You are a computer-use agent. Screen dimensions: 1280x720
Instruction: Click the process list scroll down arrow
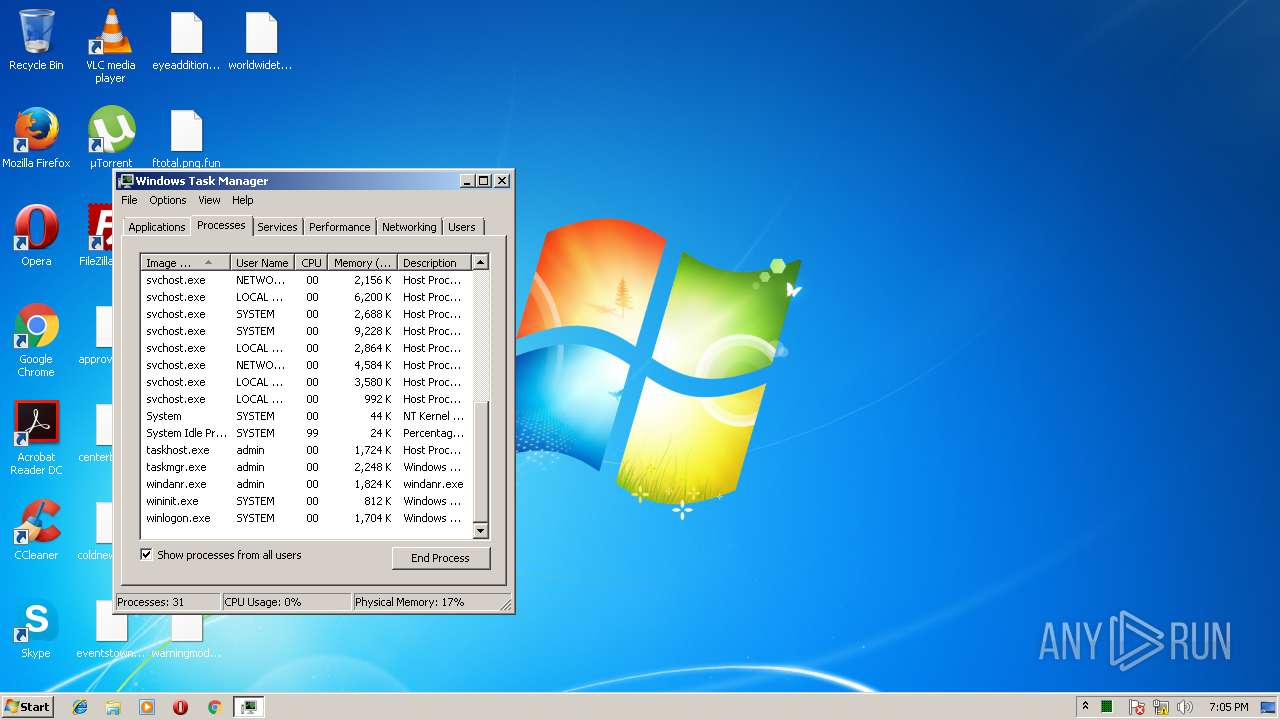coord(480,531)
